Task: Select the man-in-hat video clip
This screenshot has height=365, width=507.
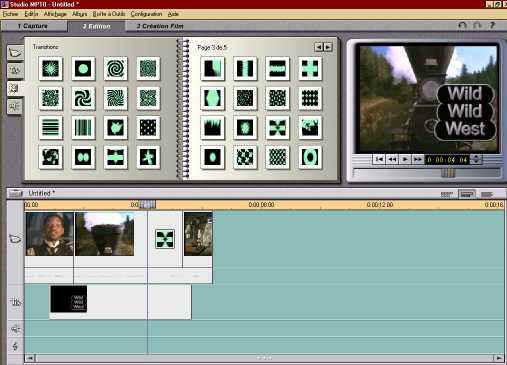Action: [49, 234]
